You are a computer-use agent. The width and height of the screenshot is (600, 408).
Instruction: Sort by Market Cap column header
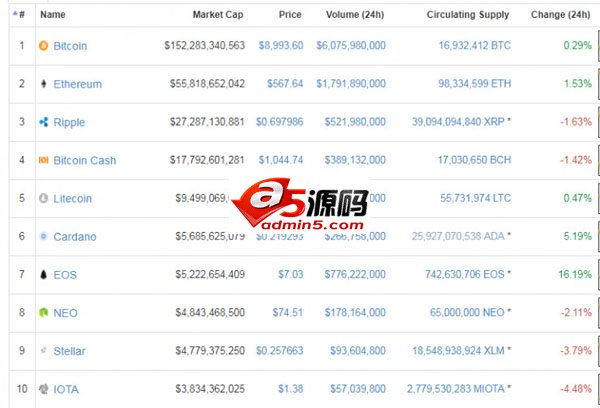[218, 15]
